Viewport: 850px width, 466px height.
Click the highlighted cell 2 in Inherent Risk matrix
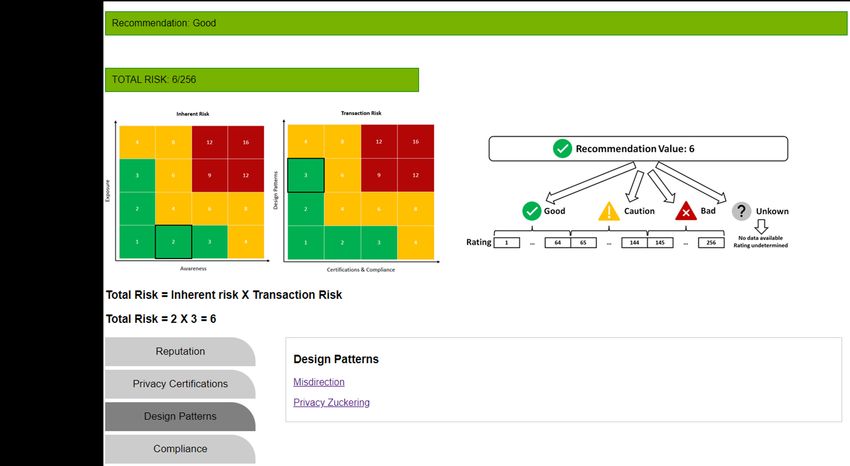[x=173, y=242]
